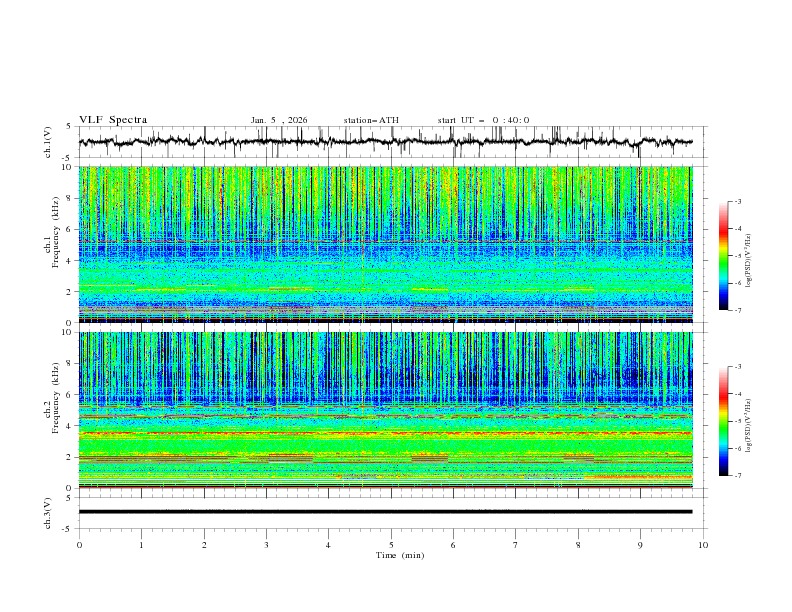
Task: Click the '4' tick on the time axis
Action: coord(328,545)
